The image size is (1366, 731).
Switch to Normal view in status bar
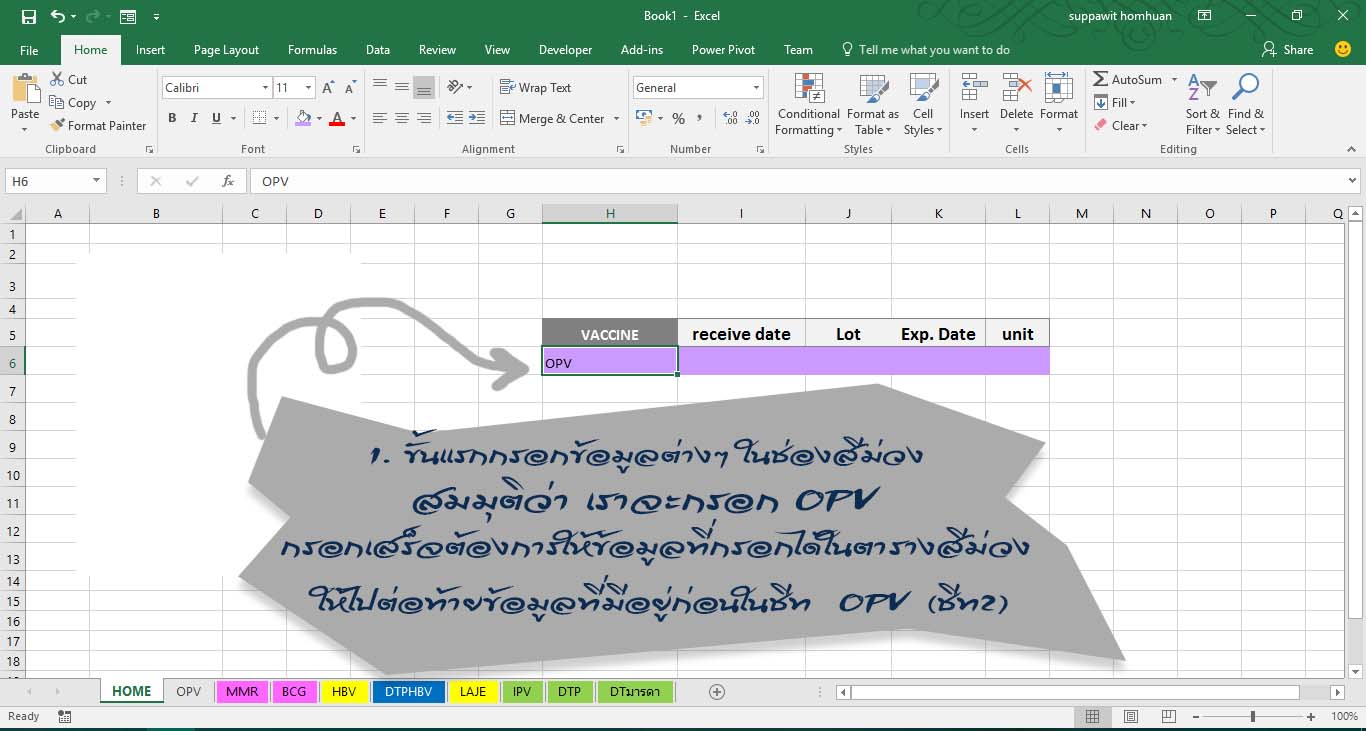pyautogui.click(x=1092, y=717)
